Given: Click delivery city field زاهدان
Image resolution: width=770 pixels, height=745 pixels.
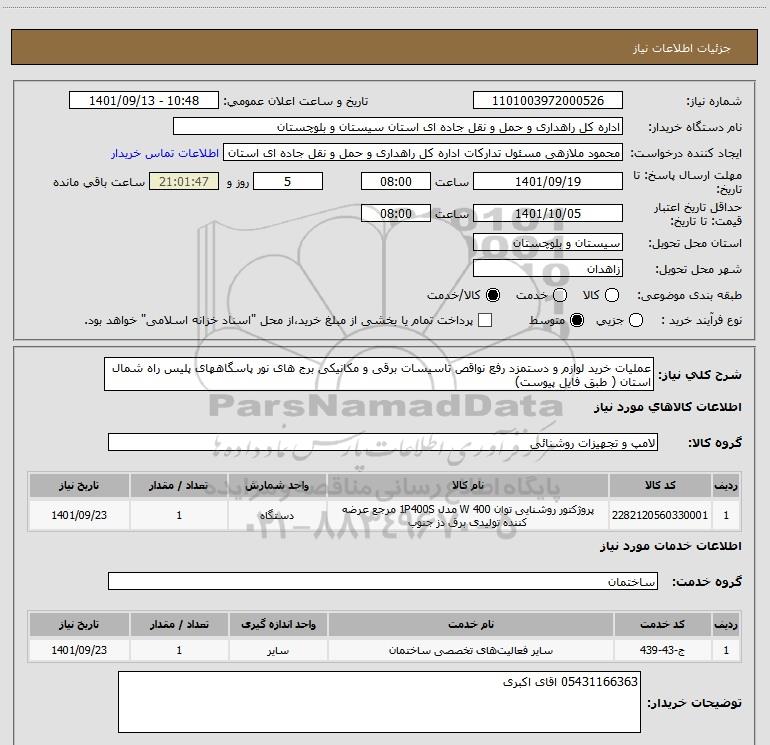Looking at the screenshot, I should [548, 269].
